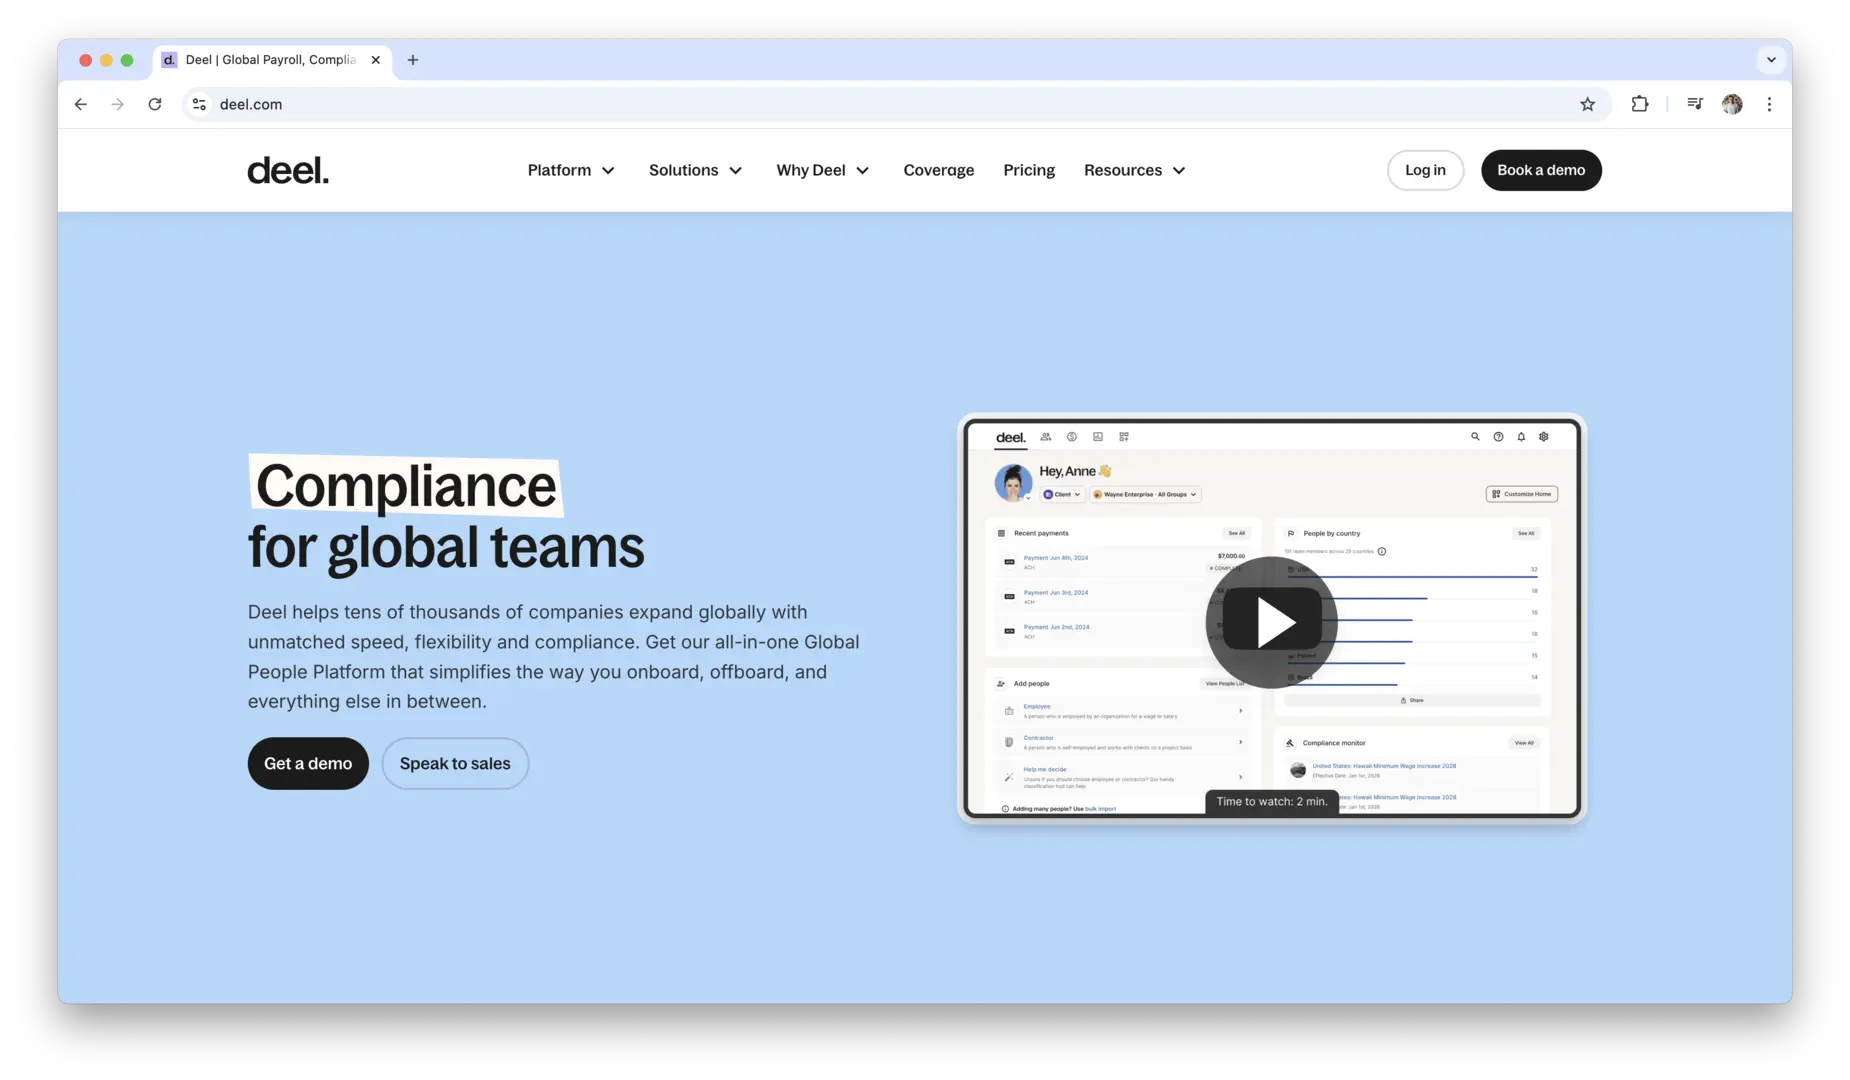Reload the deel.com page

(x=155, y=104)
